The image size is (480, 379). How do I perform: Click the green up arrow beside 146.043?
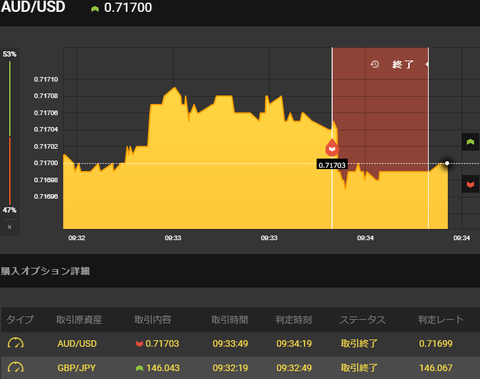click(140, 368)
